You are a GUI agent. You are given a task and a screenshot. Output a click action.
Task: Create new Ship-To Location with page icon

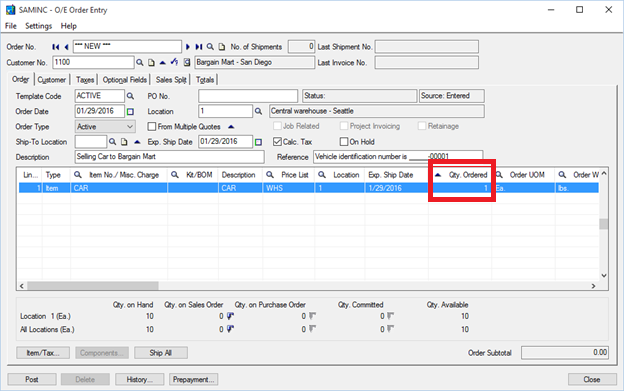coord(124,142)
